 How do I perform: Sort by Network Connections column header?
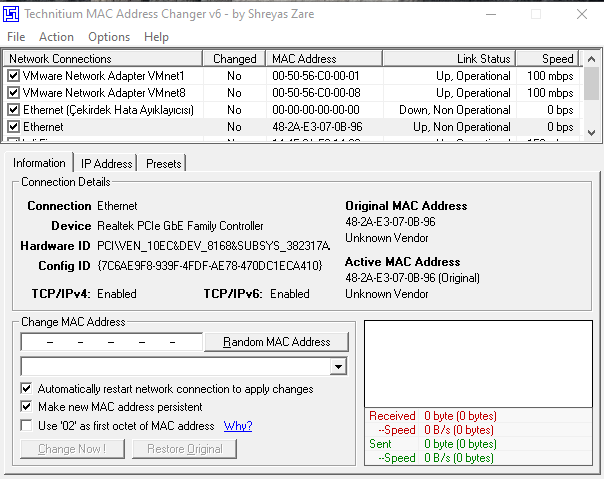pyautogui.click(x=103, y=59)
